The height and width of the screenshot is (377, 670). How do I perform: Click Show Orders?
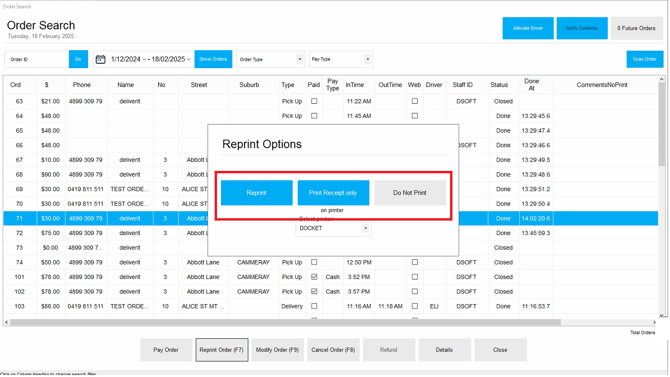point(213,59)
